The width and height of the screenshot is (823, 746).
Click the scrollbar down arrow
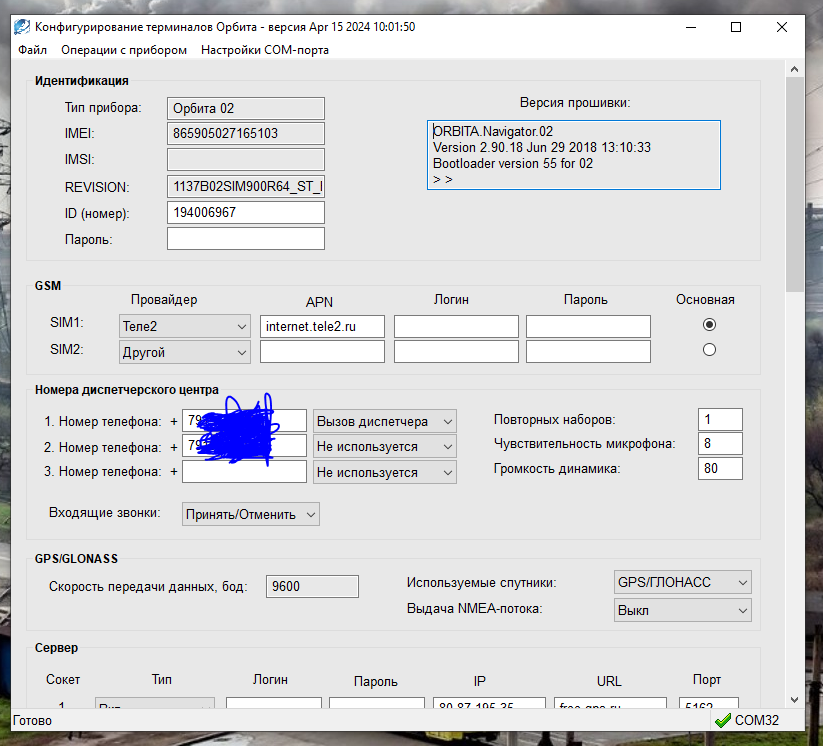(x=795, y=700)
